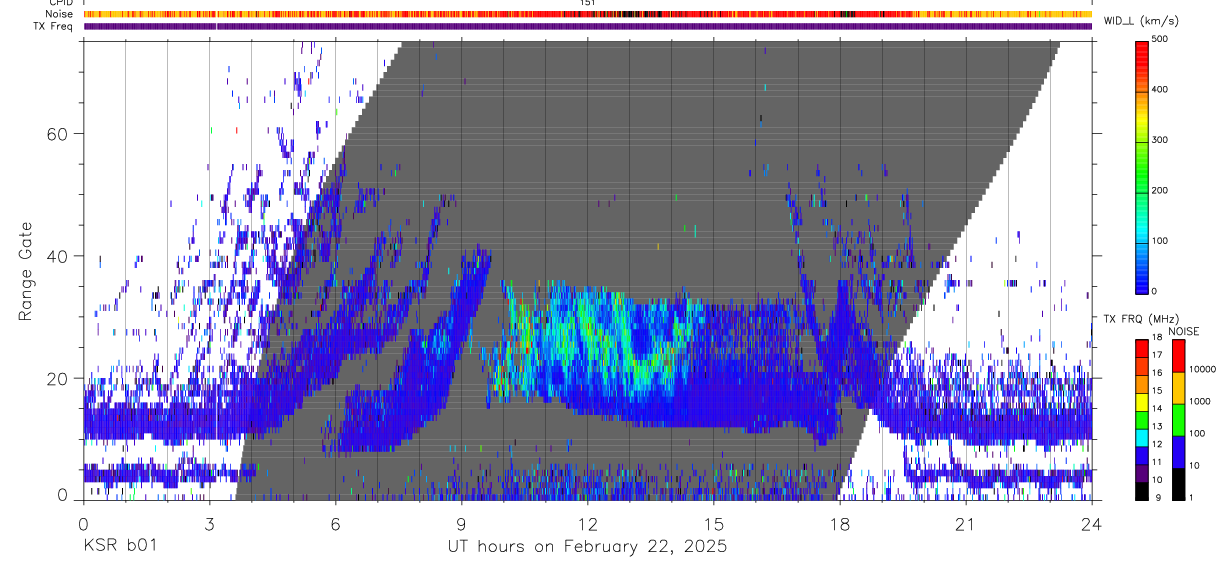
Task: Click the '18' value on TX frequency scale
Action: click(1158, 338)
